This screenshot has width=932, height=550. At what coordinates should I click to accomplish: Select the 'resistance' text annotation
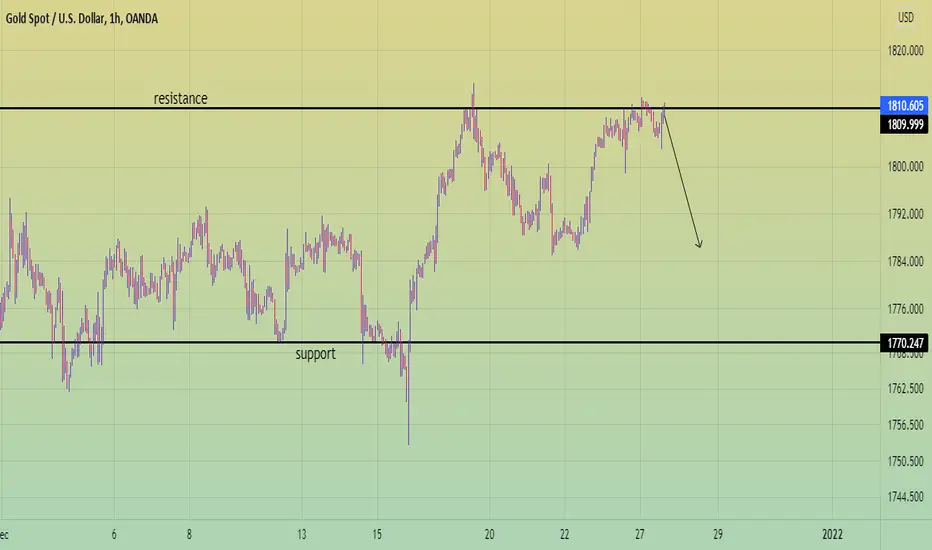tap(181, 99)
